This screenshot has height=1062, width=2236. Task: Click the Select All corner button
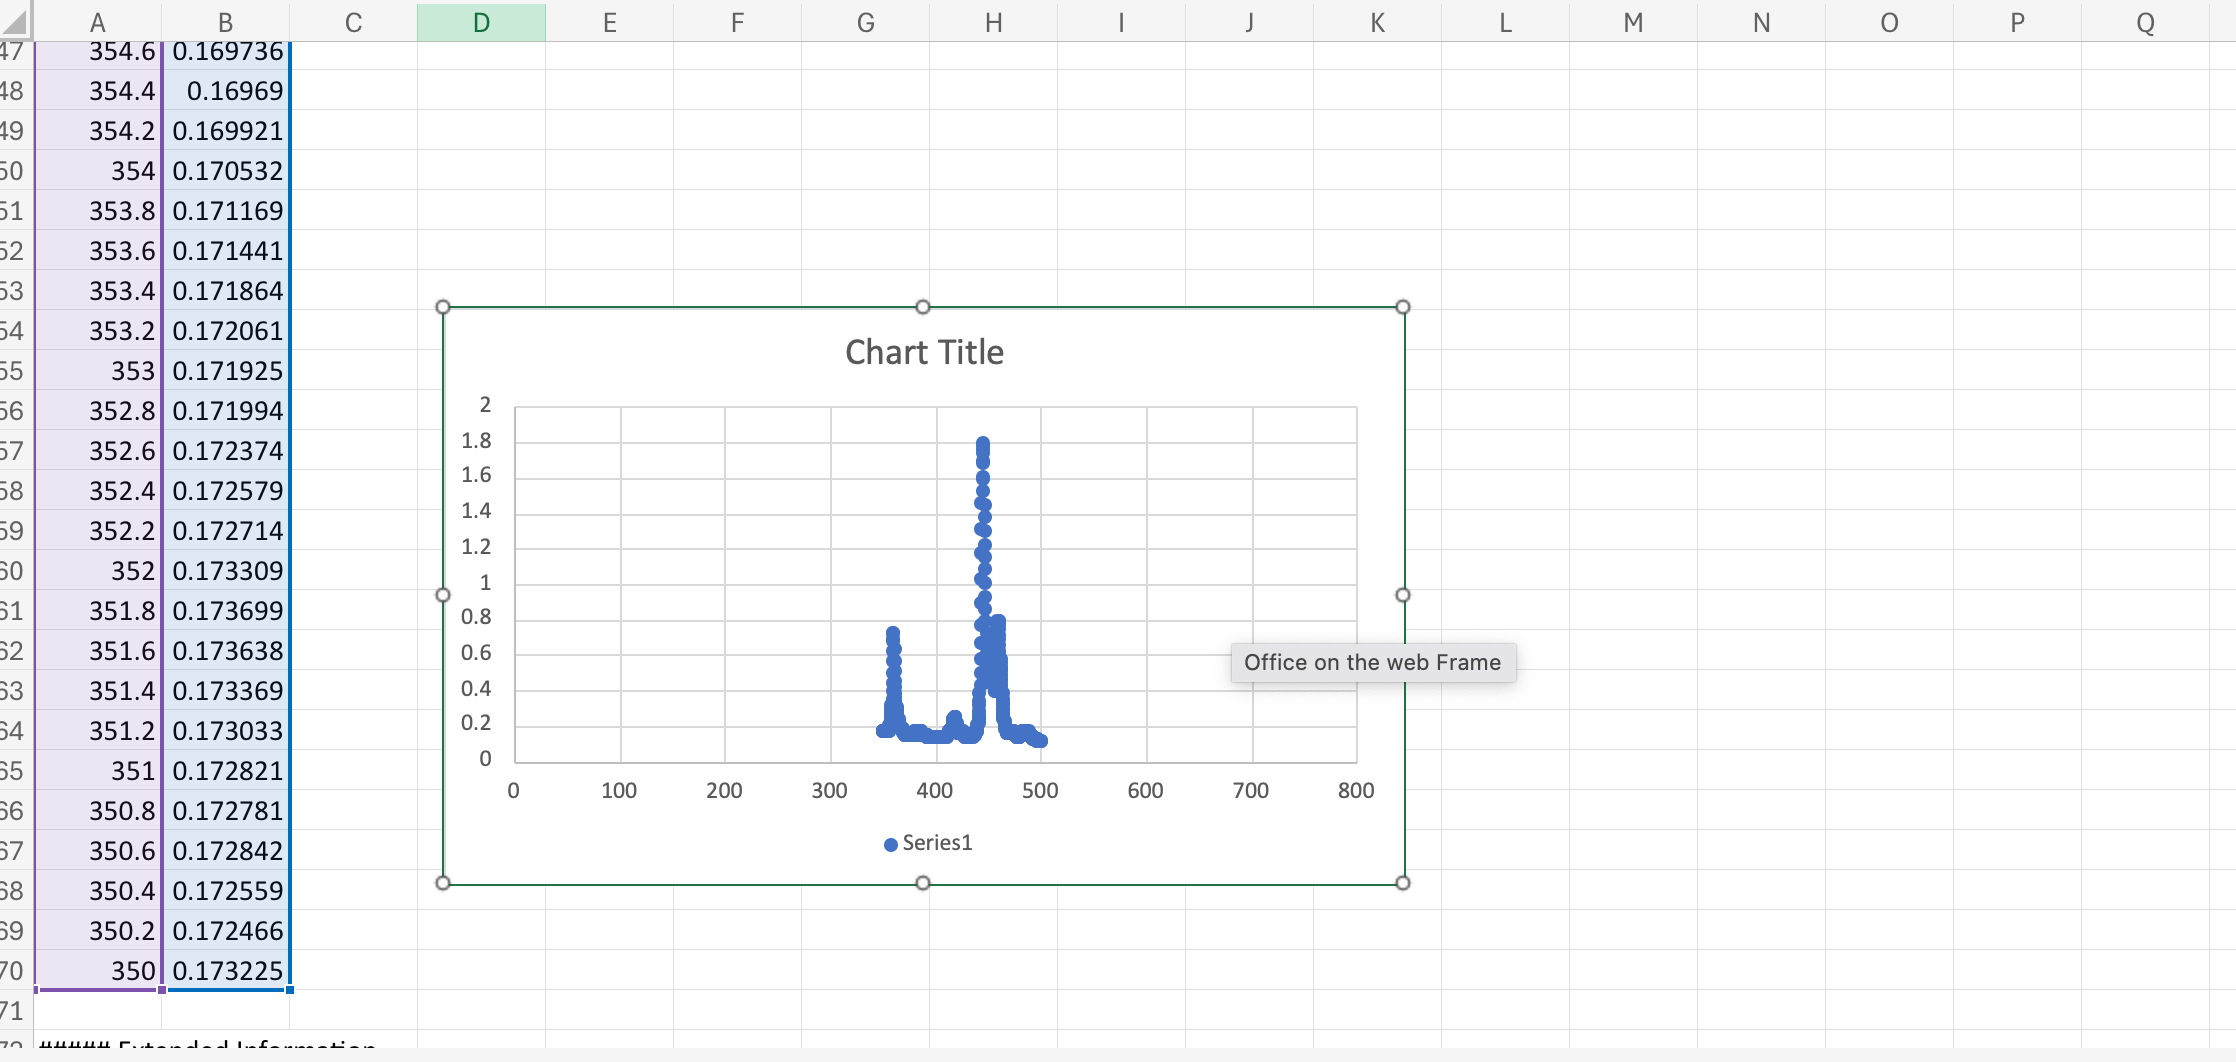coord(16,22)
